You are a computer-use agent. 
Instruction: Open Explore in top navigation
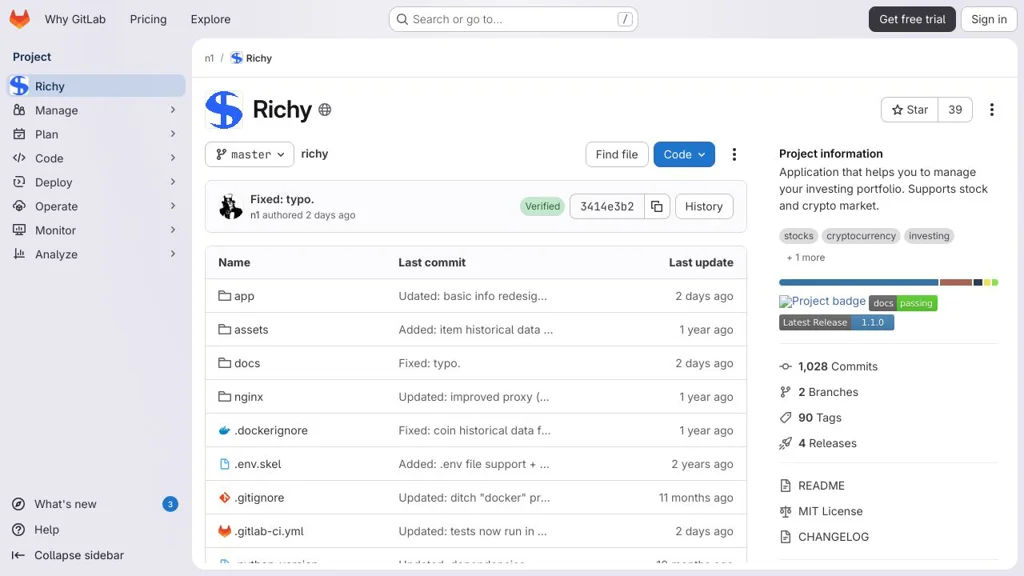210,19
